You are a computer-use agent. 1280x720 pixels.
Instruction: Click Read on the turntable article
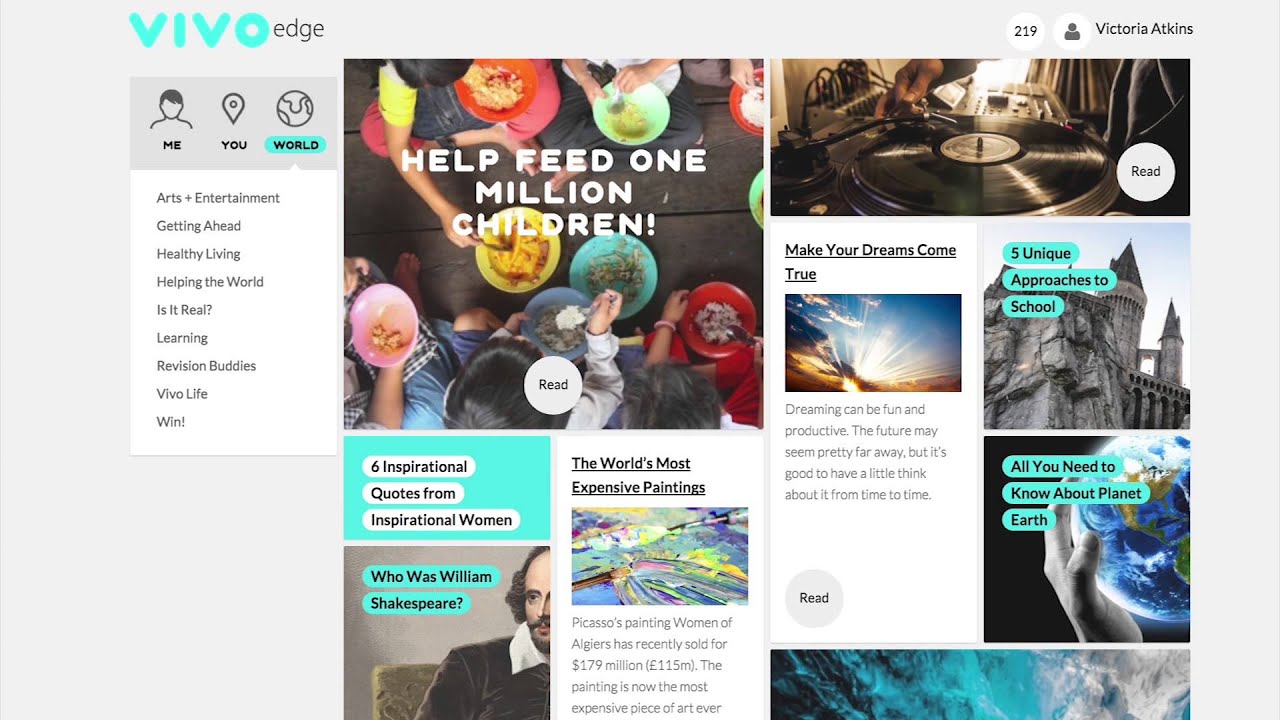(x=1145, y=171)
